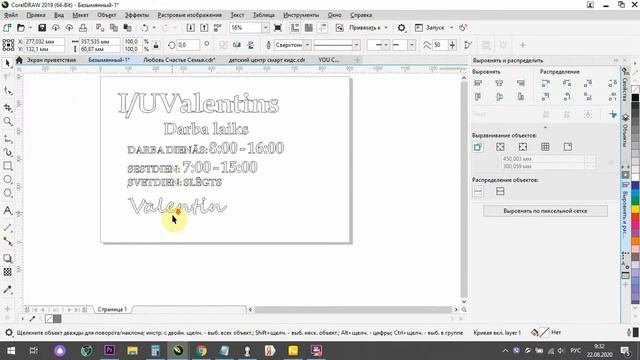Open the Экран приветствия tab
This screenshot has width=640, height=360.
click(x=51, y=60)
